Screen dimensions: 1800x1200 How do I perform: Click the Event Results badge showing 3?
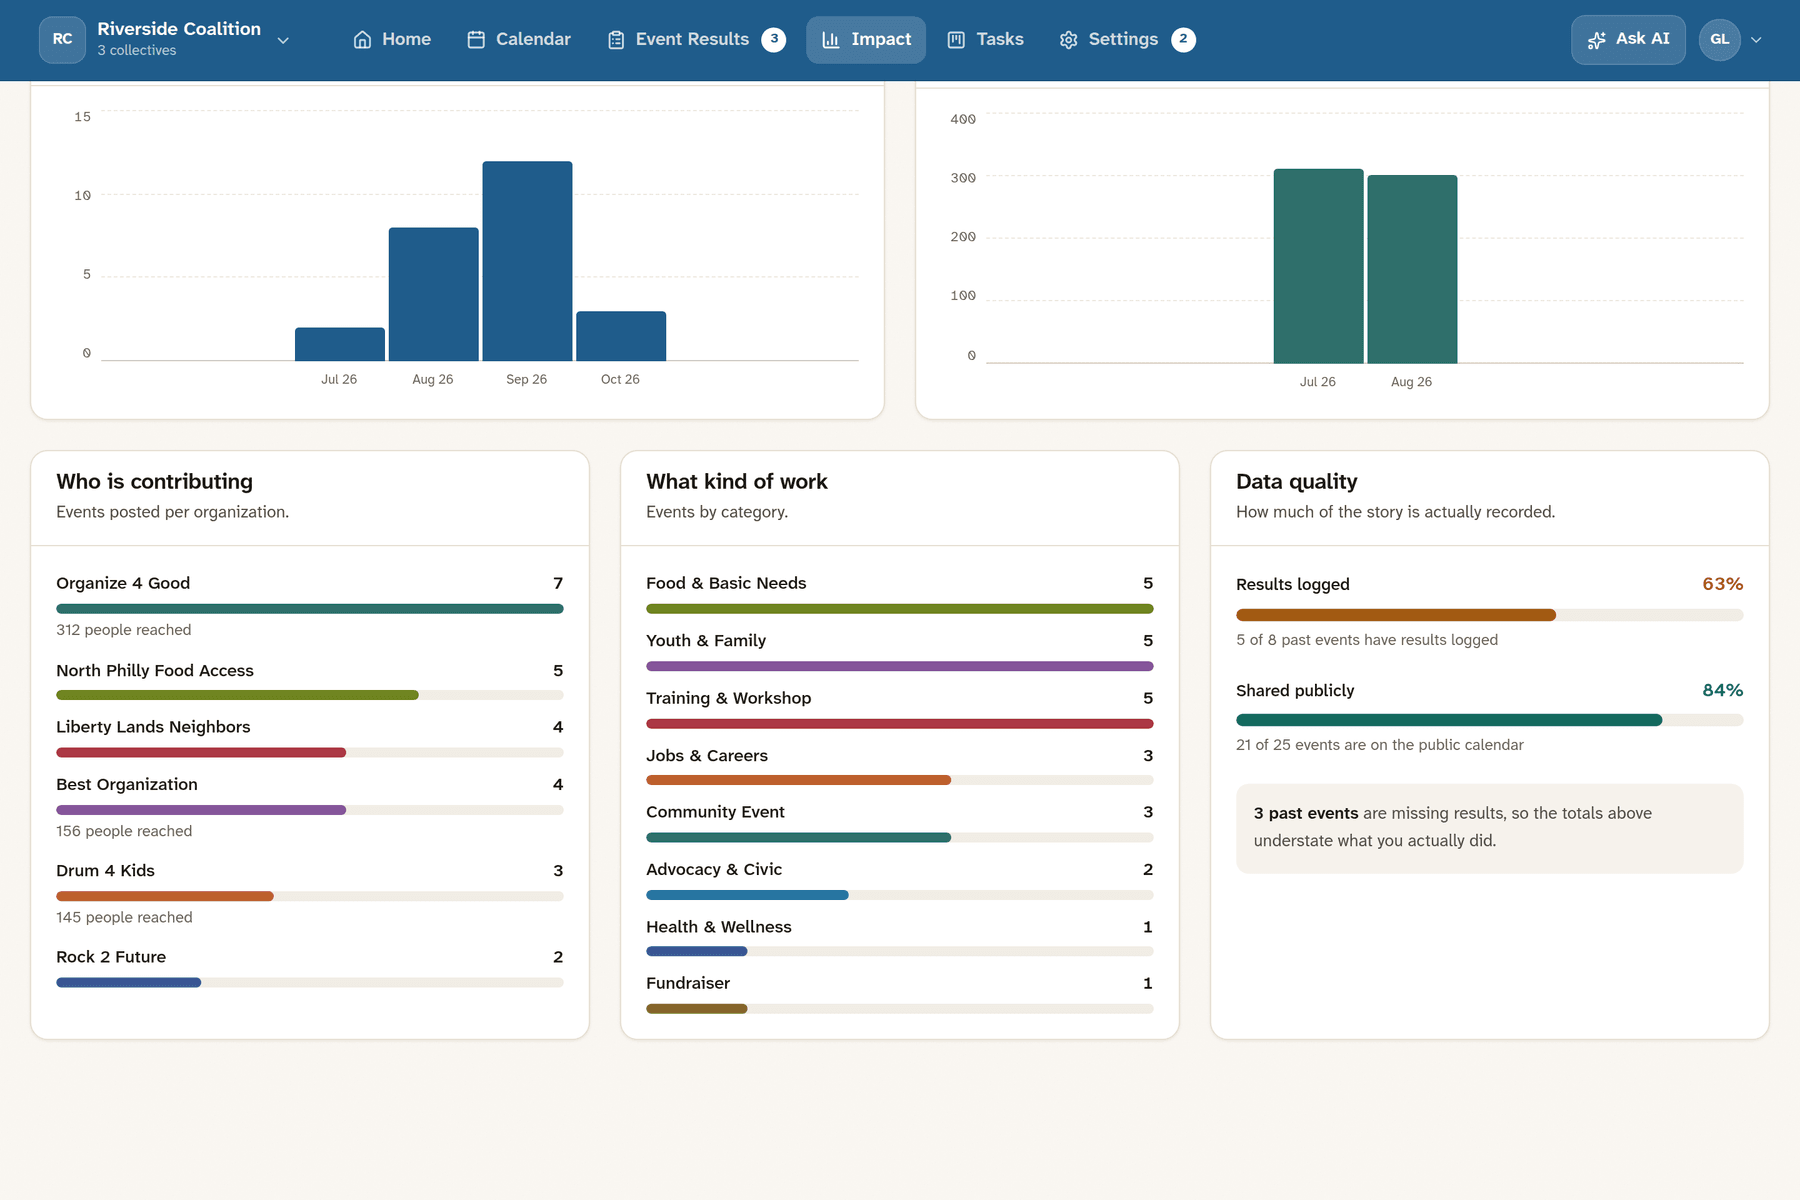(x=774, y=40)
